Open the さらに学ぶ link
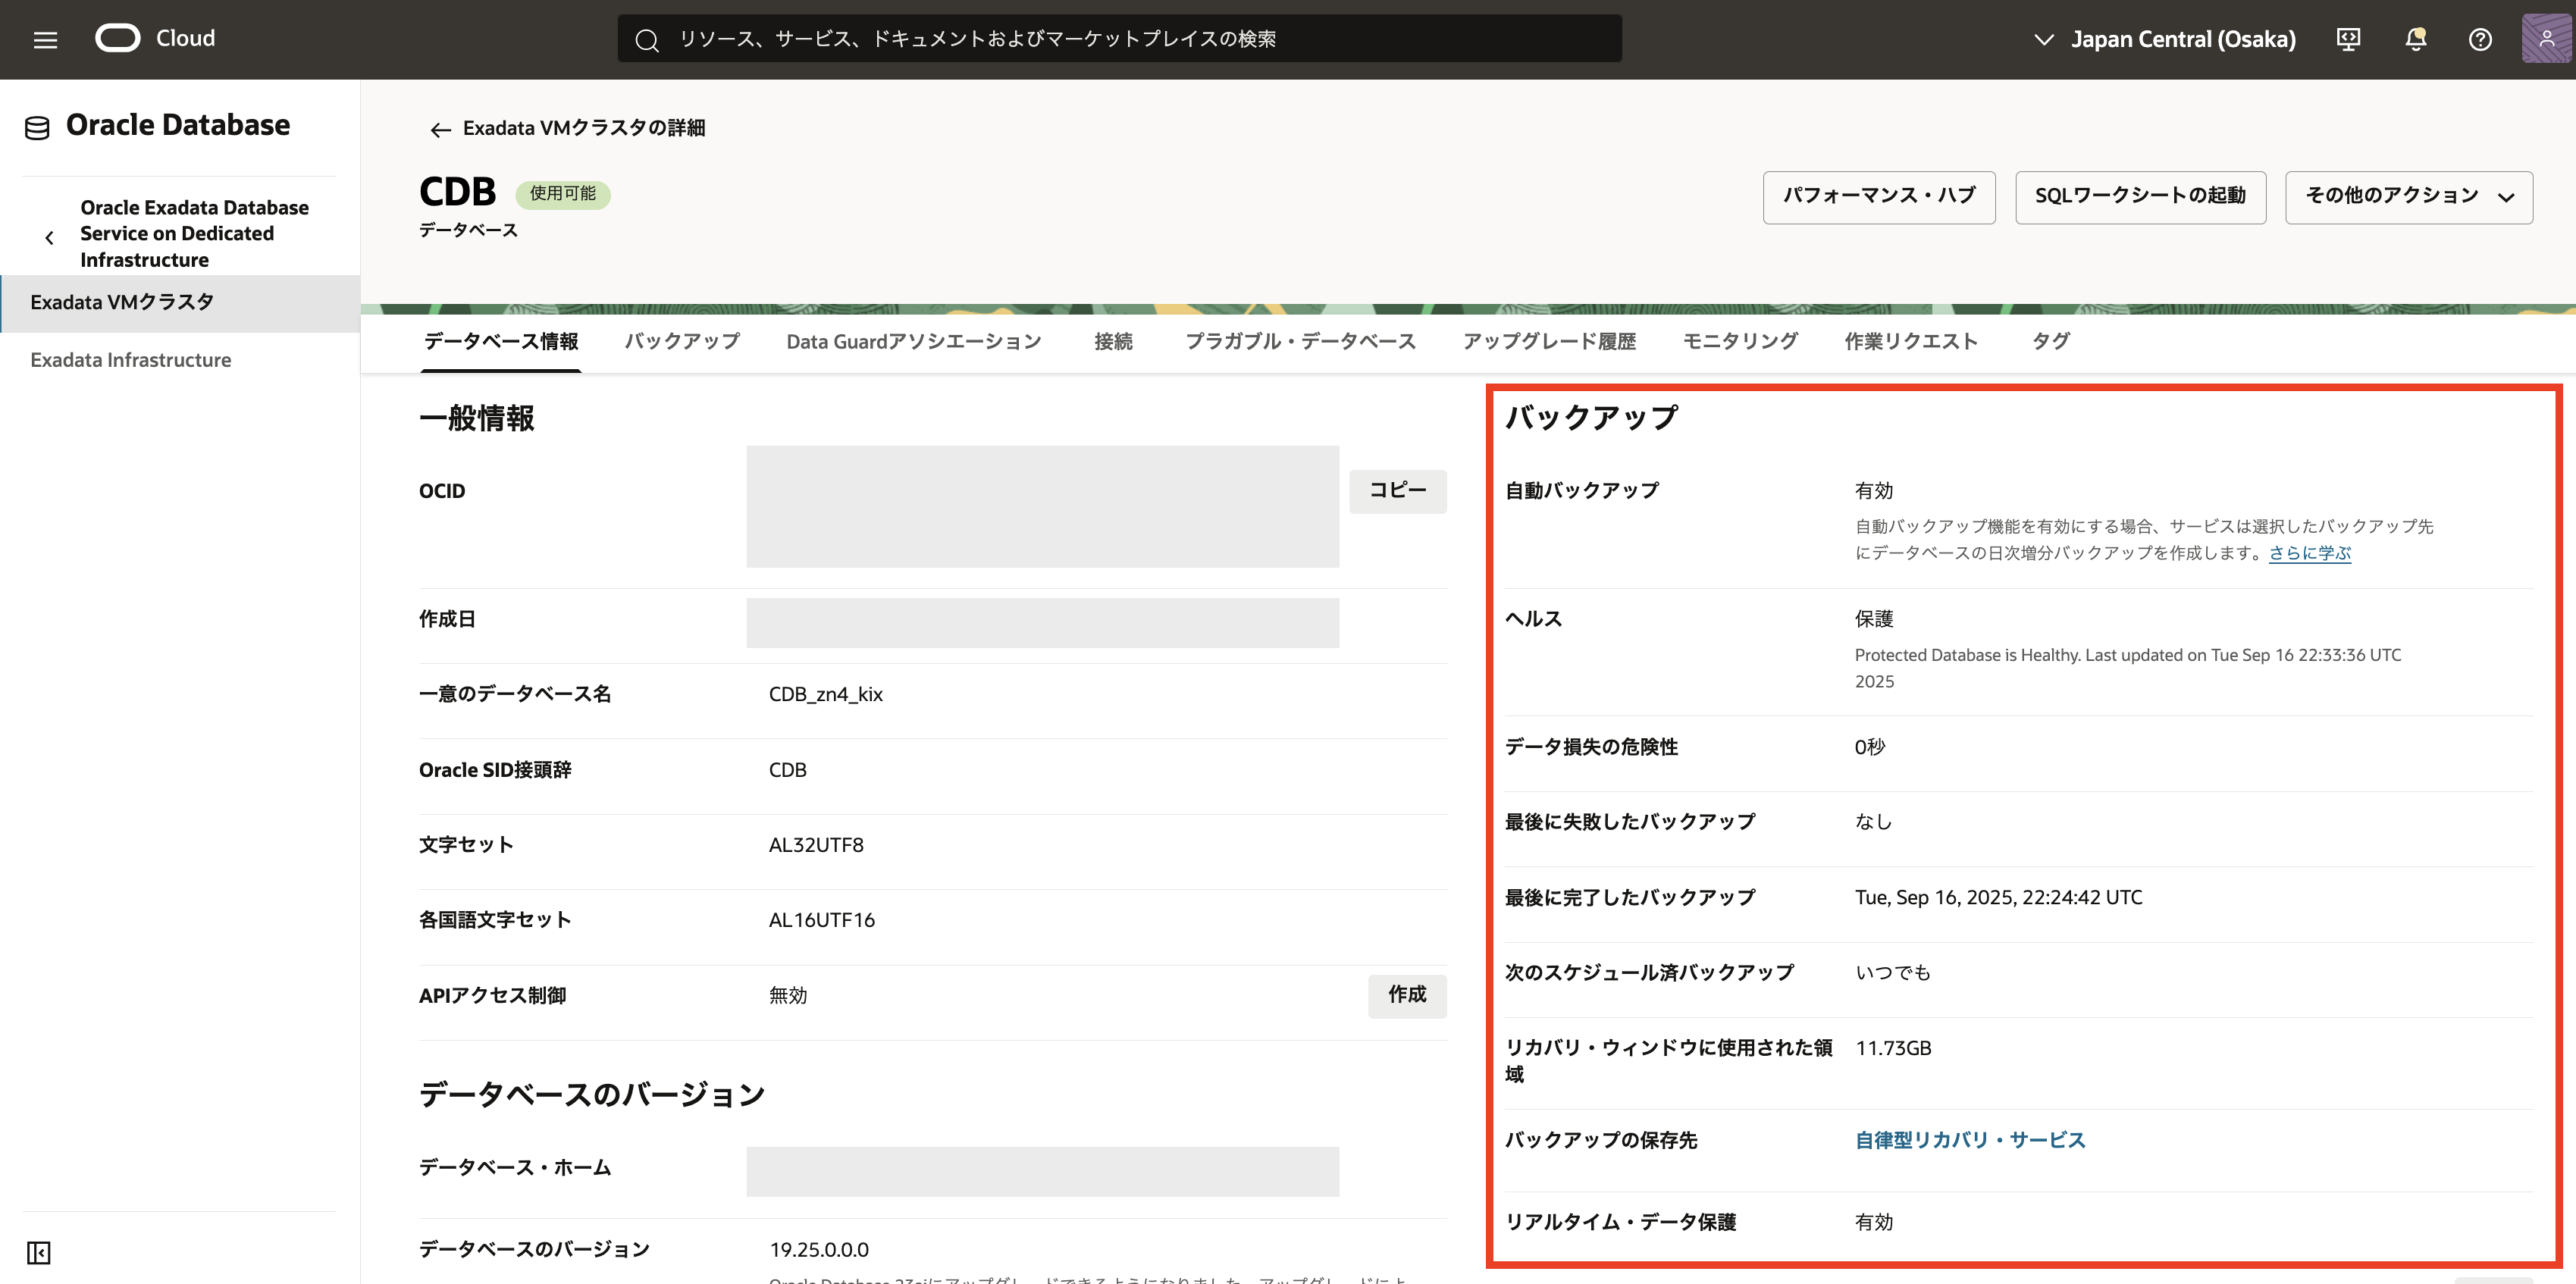 pos(2309,553)
